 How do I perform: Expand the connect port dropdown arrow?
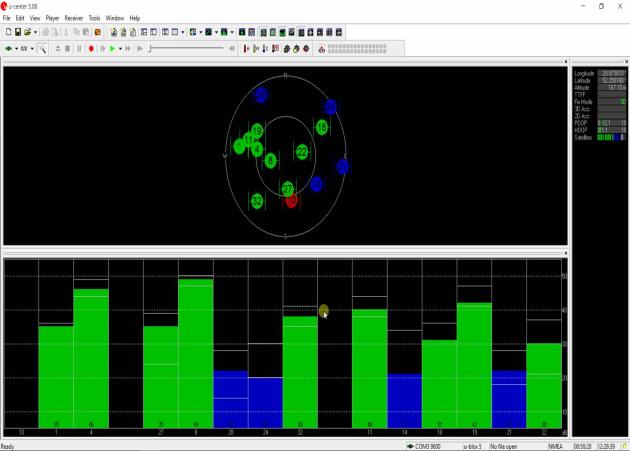(16, 49)
